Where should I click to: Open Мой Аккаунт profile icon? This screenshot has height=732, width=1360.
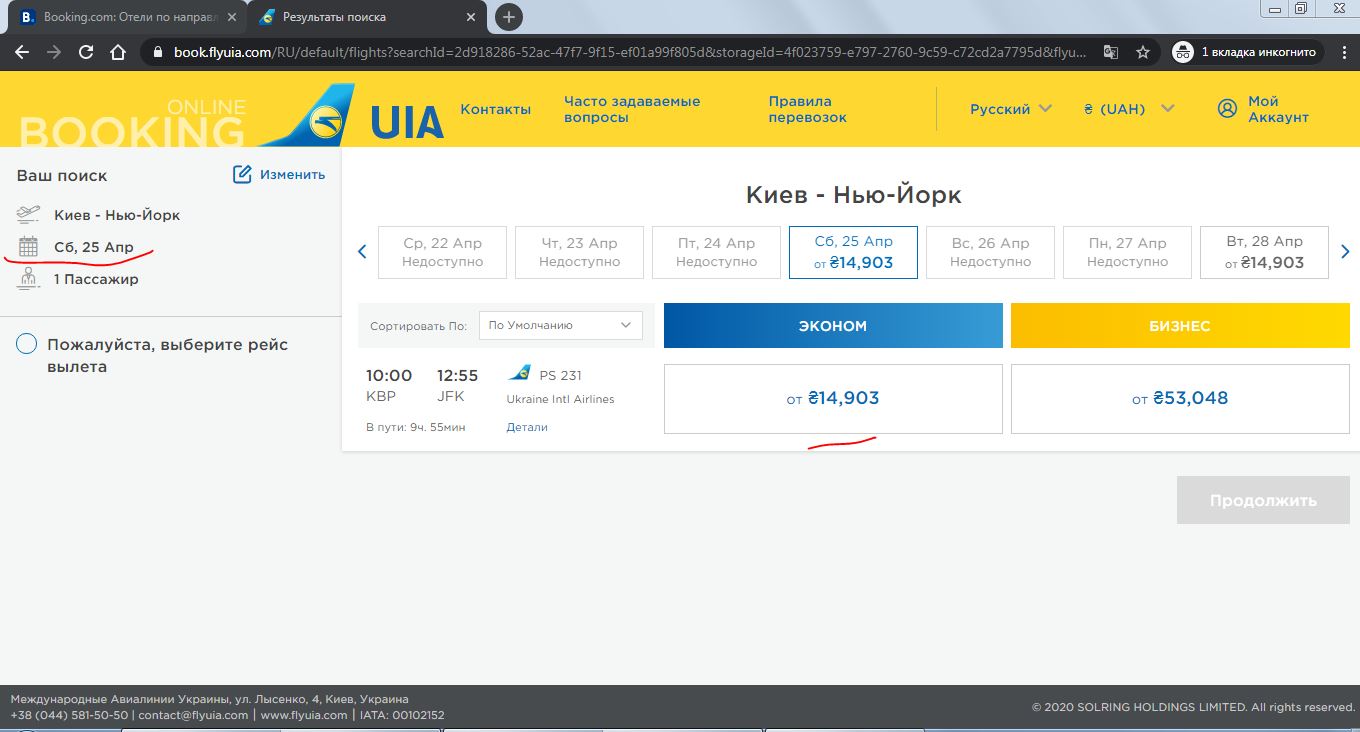(x=1227, y=109)
